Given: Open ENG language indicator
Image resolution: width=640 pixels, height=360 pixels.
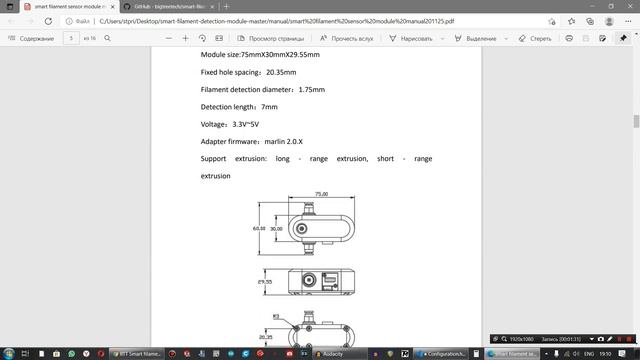Looking at the screenshot, I should click(589, 354).
